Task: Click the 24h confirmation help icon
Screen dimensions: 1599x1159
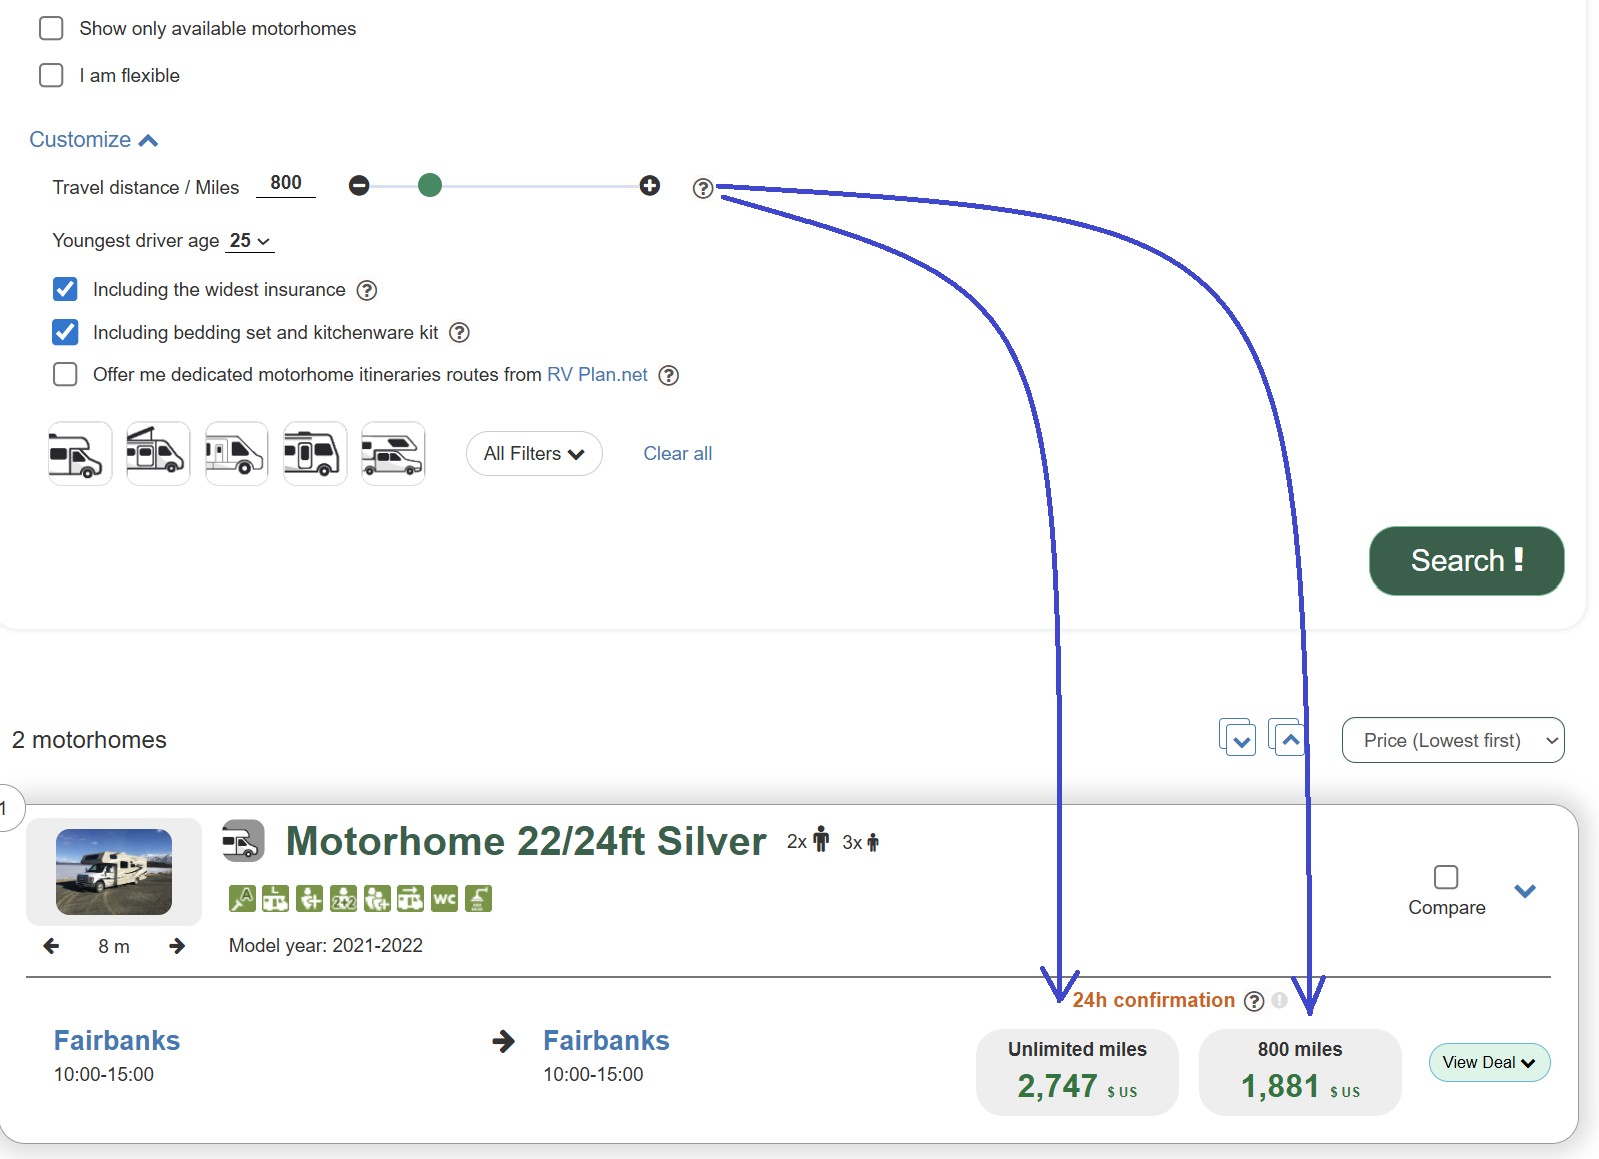Action: point(1253,1001)
